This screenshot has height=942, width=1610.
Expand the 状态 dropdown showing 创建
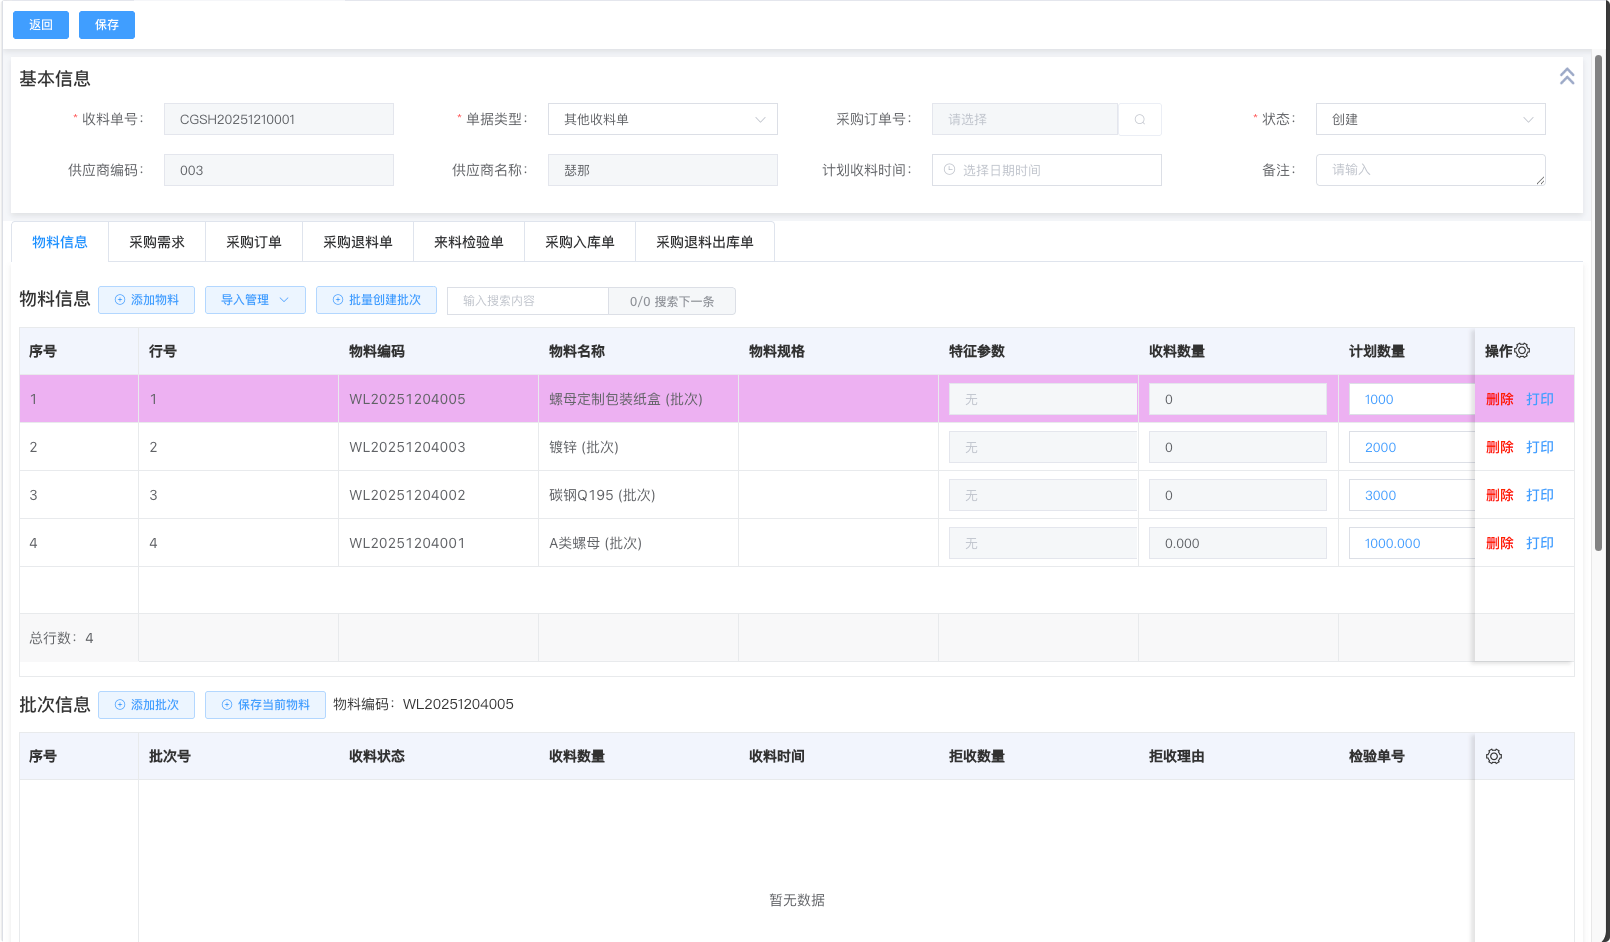1430,120
